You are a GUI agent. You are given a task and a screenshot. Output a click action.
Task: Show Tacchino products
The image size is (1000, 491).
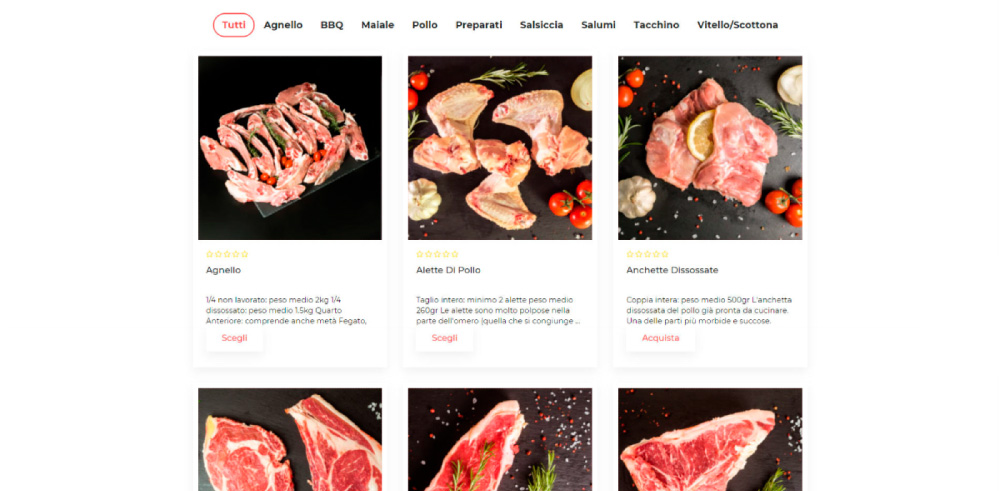(656, 25)
